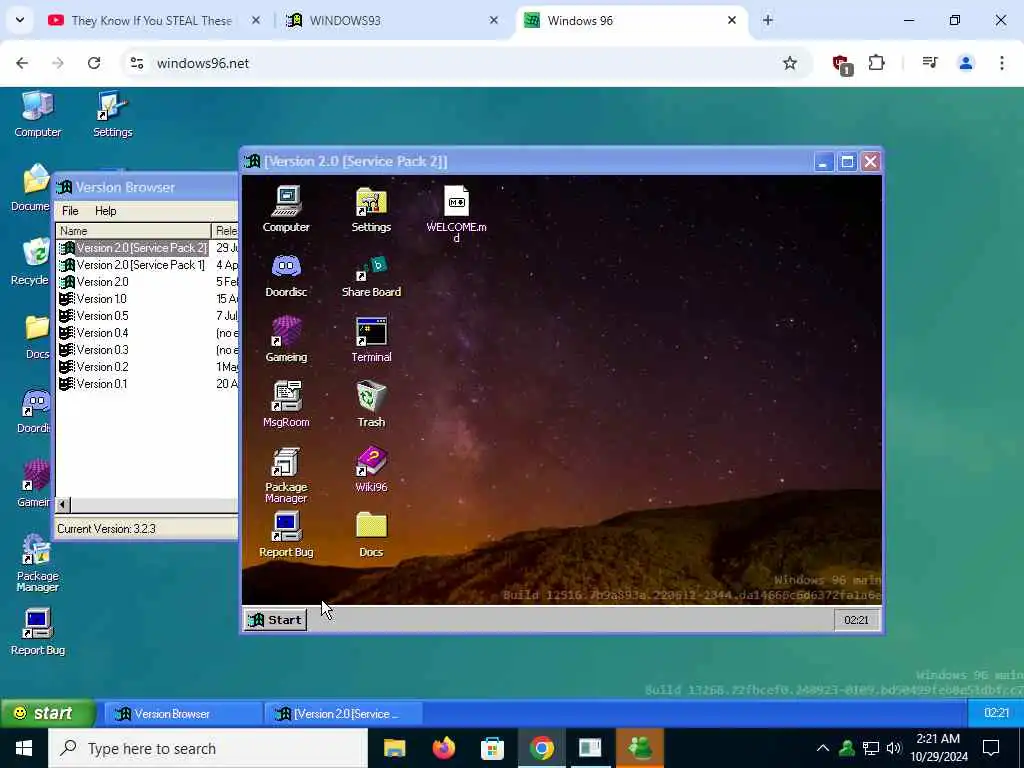Open Report Bug on outer desktop

pos(37,632)
